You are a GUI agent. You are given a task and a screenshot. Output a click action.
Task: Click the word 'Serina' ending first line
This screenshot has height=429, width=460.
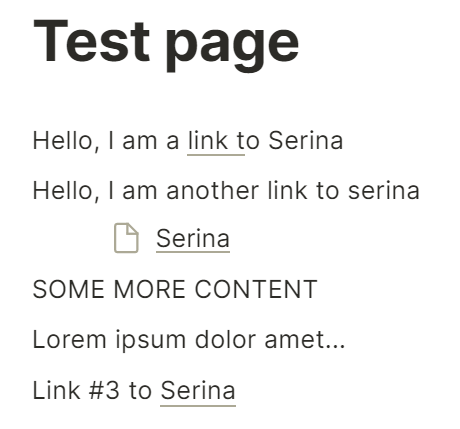[306, 141]
